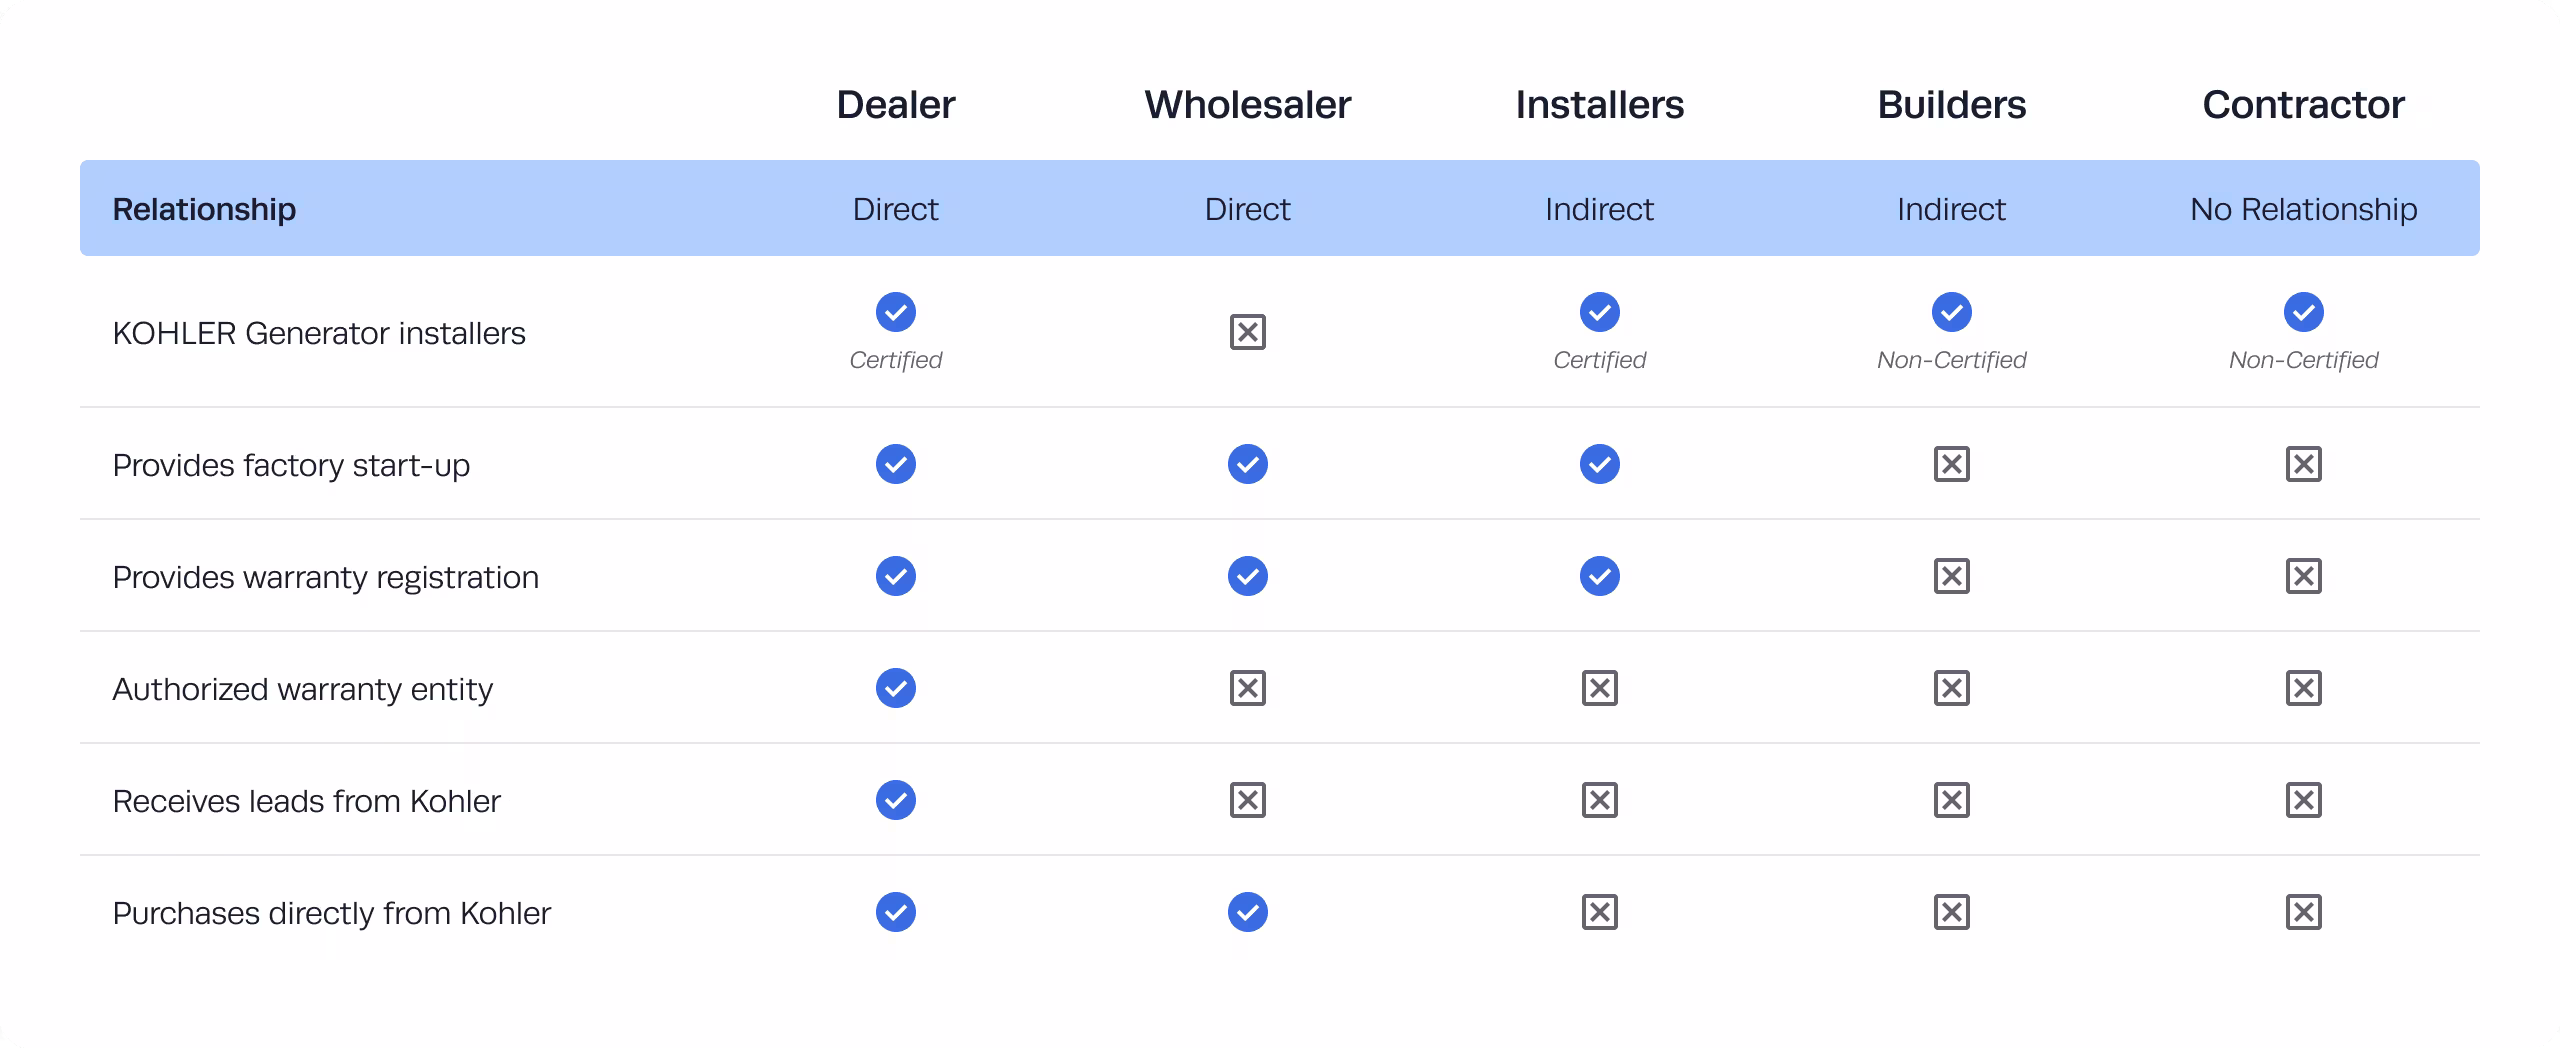Click Indirect under the Builders column

(x=1952, y=209)
